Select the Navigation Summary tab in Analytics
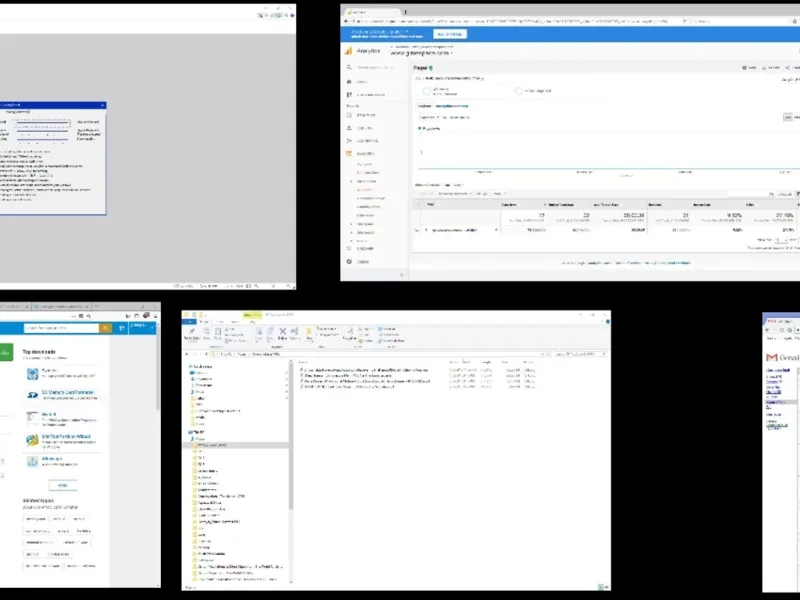Screen dimensions: 800x600 (452, 106)
